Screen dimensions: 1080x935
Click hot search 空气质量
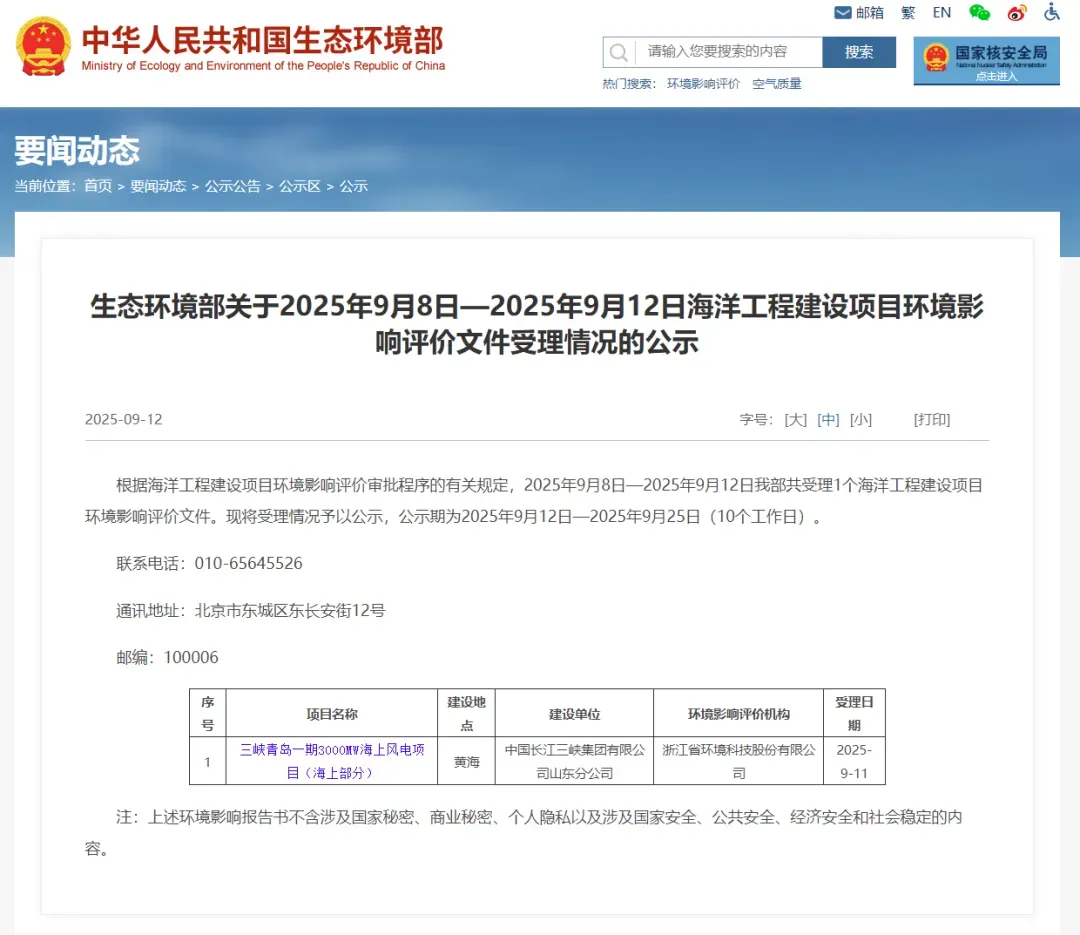[x=777, y=83]
